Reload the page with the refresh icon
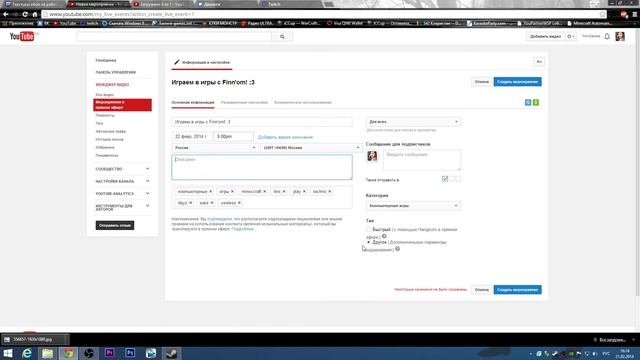This screenshot has width=640, height=360. pyautogui.click(x=25, y=14)
